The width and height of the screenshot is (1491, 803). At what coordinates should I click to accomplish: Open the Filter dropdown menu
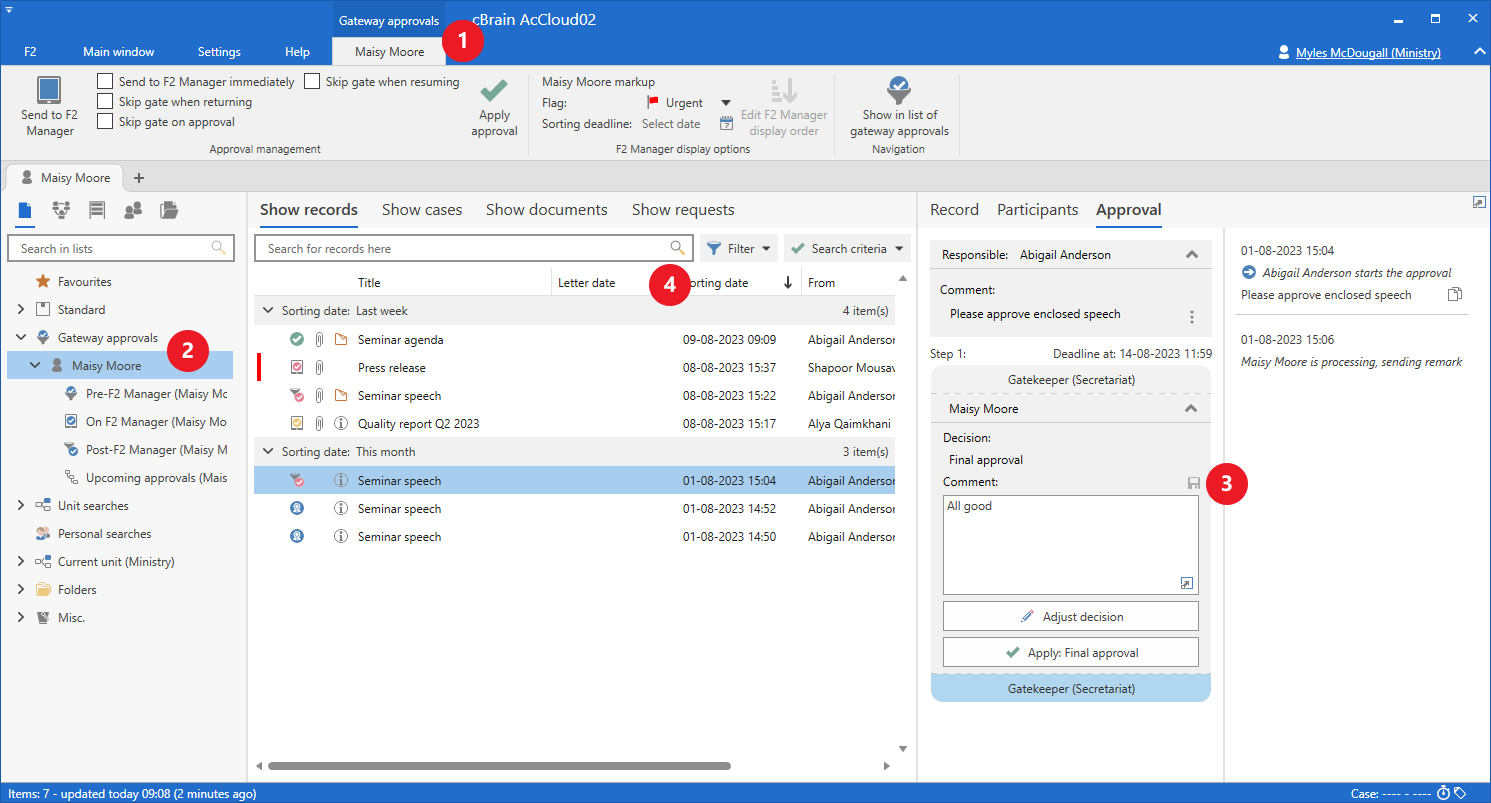[x=739, y=248]
